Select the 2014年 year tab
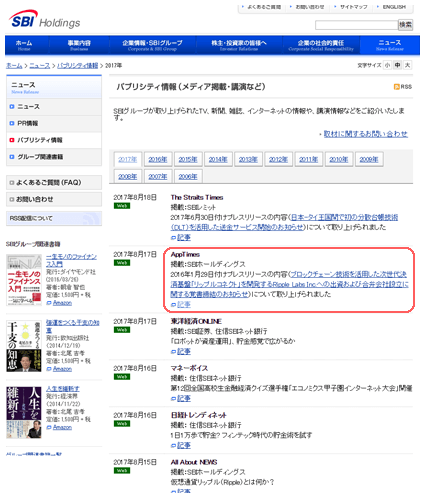Screen dimensions: 425x498 point(218,159)
